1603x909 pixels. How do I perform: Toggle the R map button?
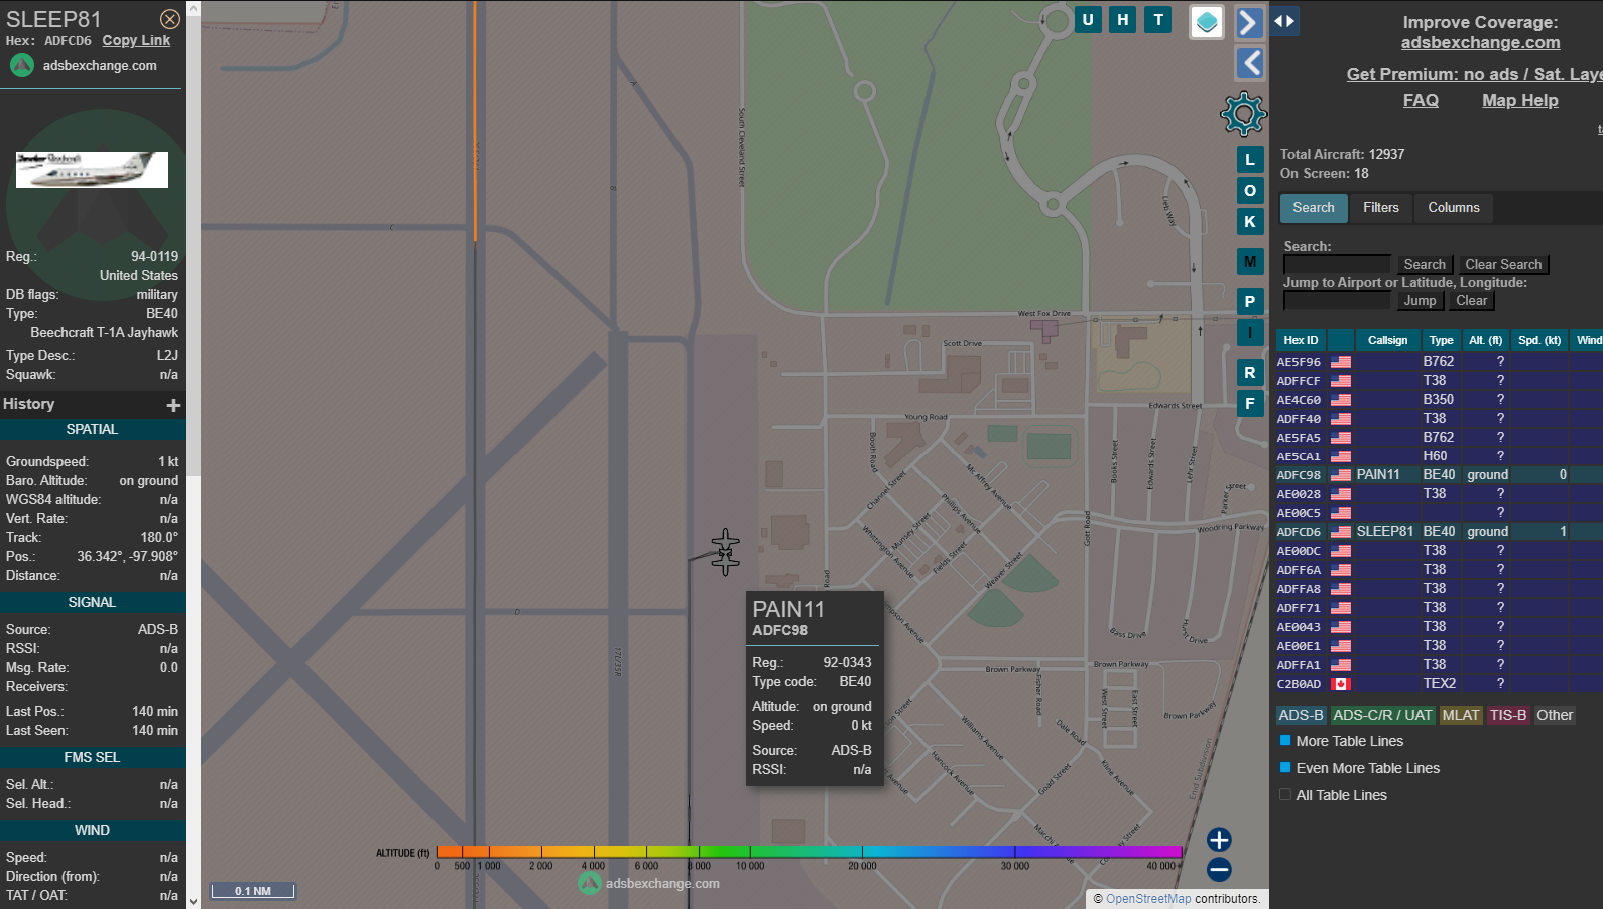pos(1250,373)
